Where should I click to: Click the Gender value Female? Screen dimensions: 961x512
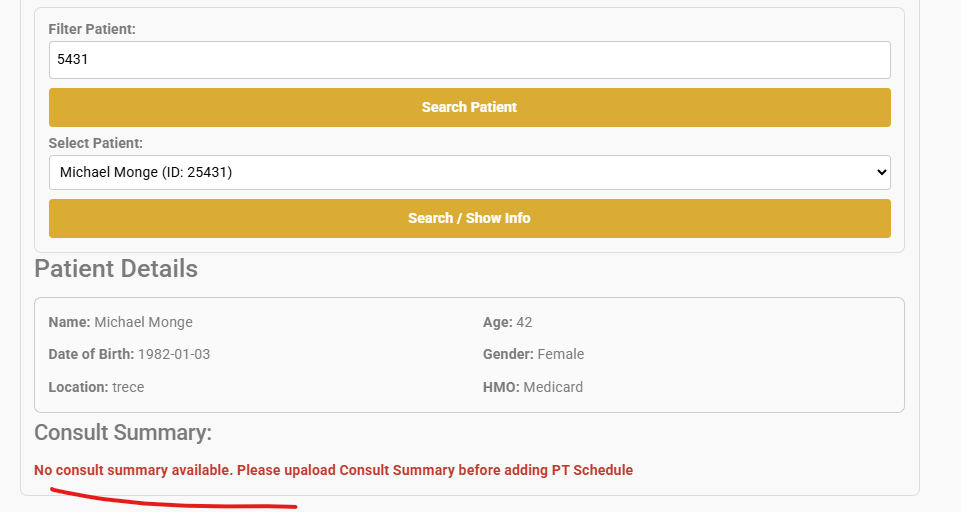point(560,354)
